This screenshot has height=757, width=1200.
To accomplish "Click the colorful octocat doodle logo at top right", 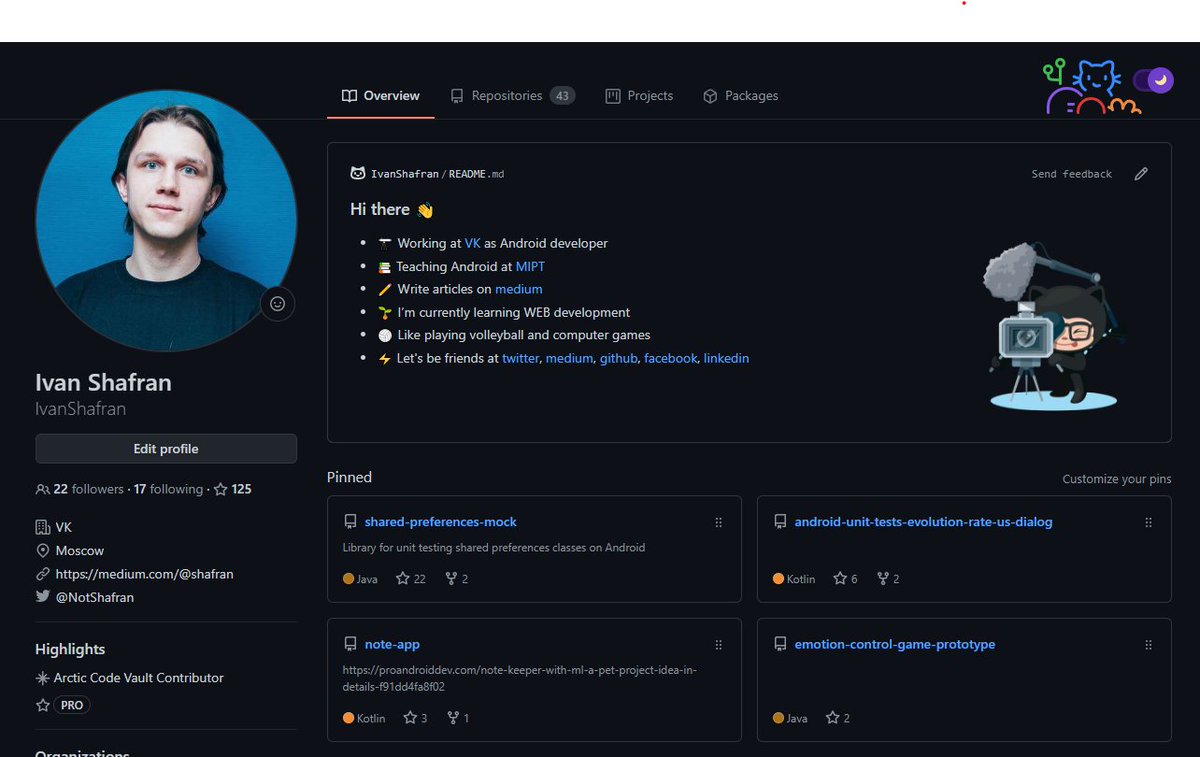I will click(1092, 87).
